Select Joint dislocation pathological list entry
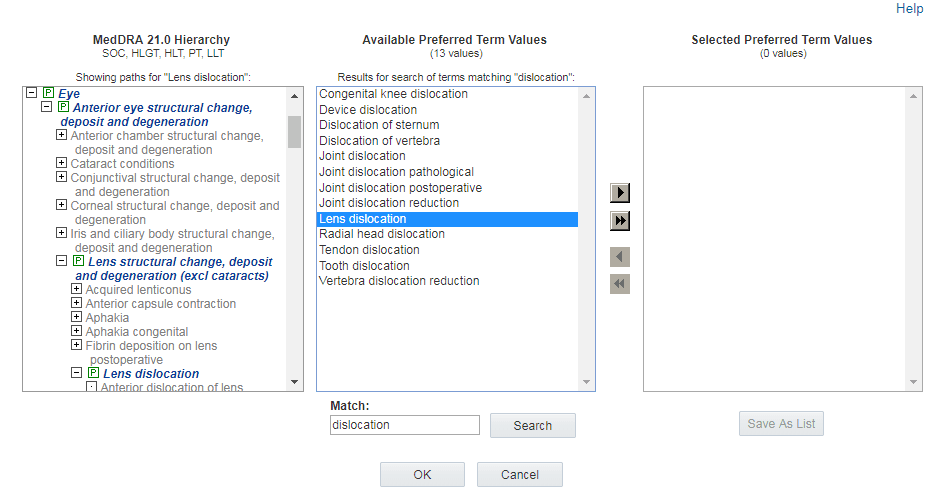The image size is (931, 491). (x=396, y=172)
